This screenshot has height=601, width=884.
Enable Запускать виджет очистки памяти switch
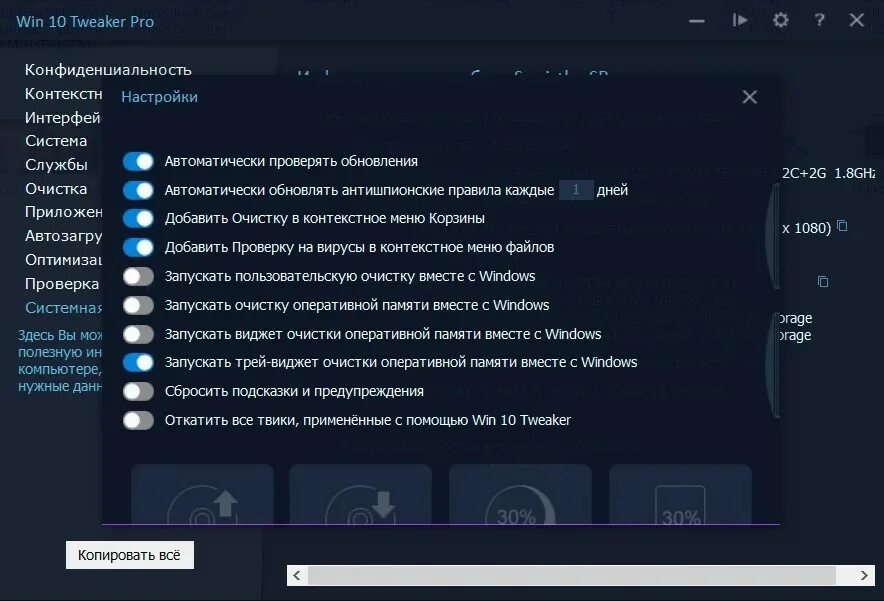tap(138, 334)
